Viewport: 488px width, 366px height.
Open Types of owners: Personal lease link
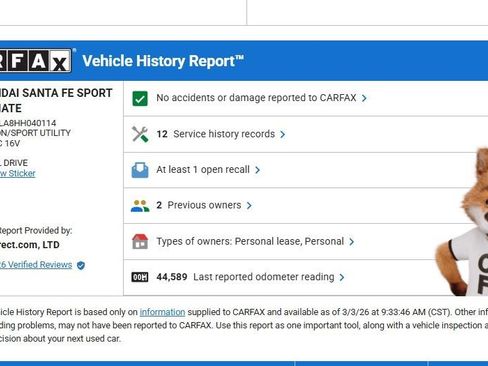click(x=250, y=241)
